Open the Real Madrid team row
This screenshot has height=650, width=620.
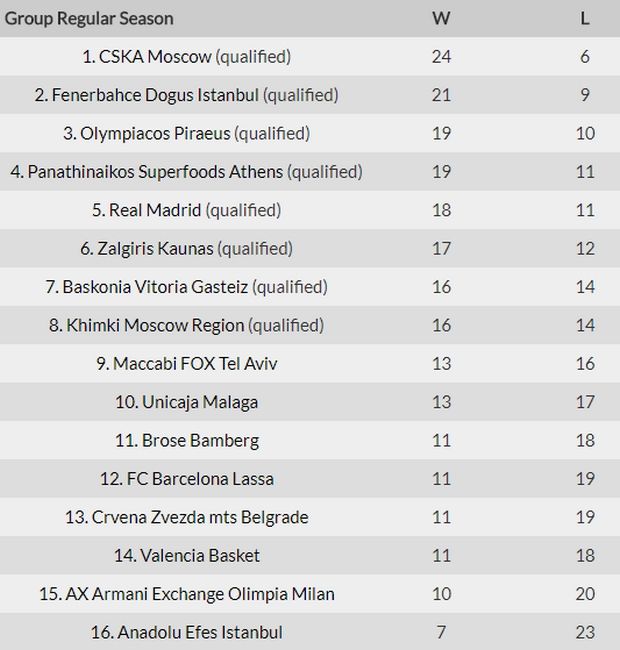[154, 210]
